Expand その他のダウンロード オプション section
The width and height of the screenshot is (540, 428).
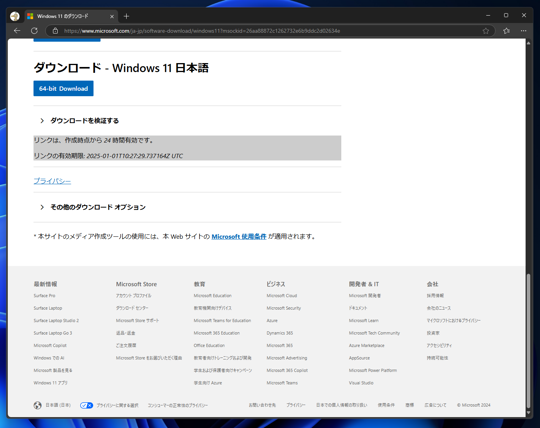pyautogui.click(x=93, y=207)
